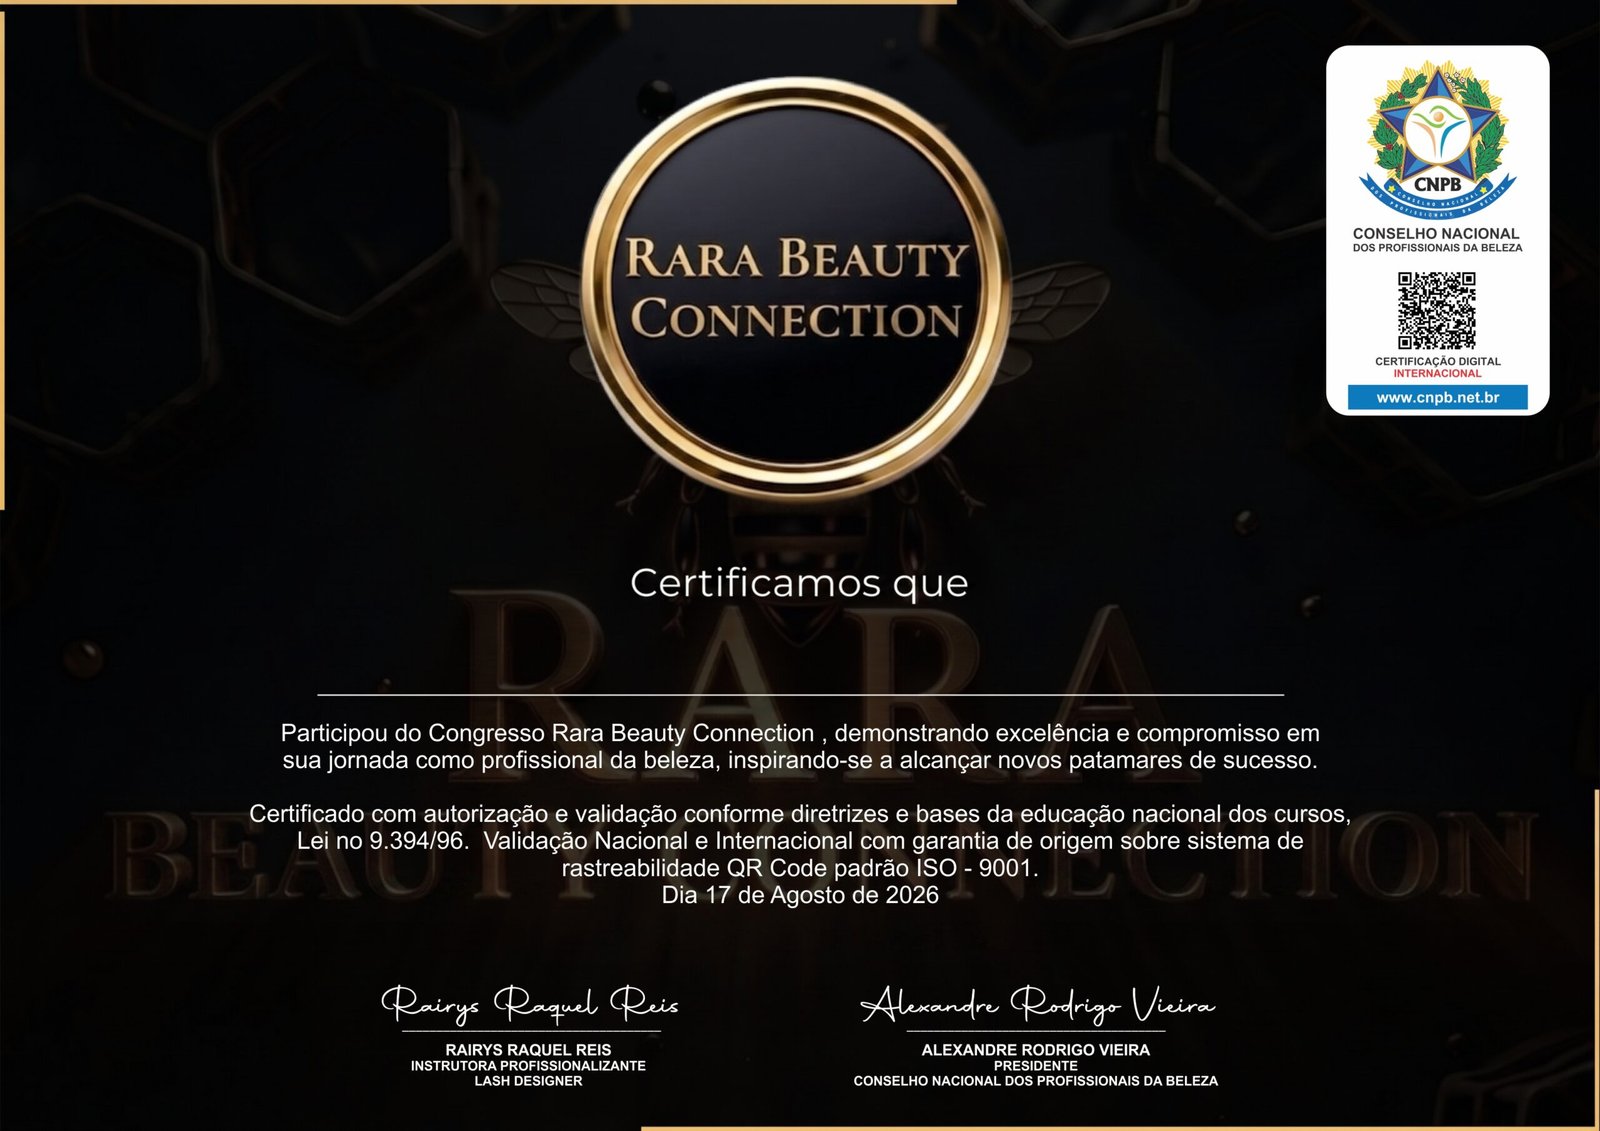Click the "Certificamos que" heading
Image resolution: width=1600 pixels, height=1131 pixels.
point(799,583)
